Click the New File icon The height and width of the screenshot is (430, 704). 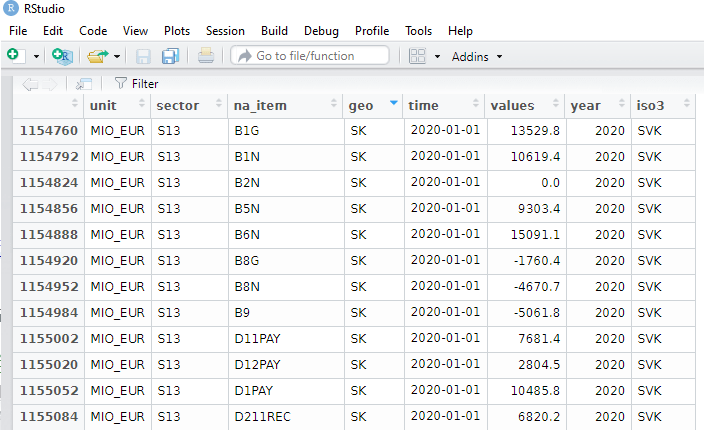16,56
